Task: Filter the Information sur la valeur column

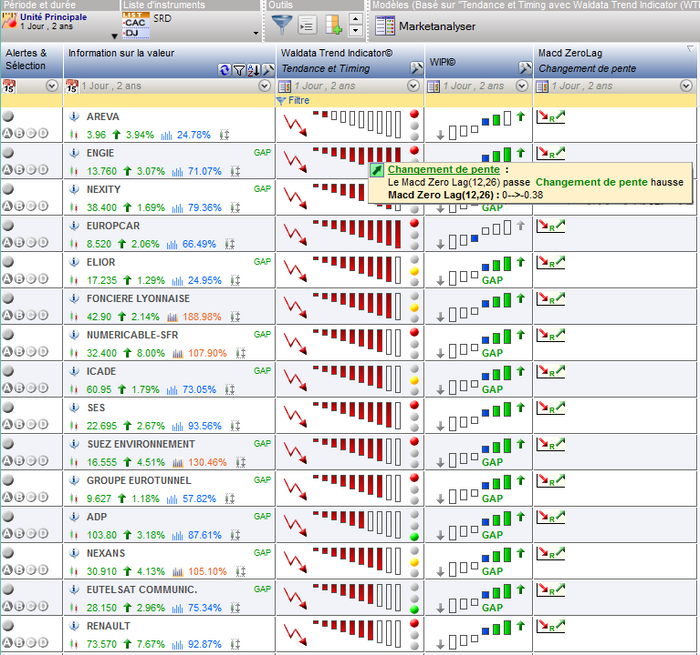Action: pyautogui.click(x=239, y=70)
